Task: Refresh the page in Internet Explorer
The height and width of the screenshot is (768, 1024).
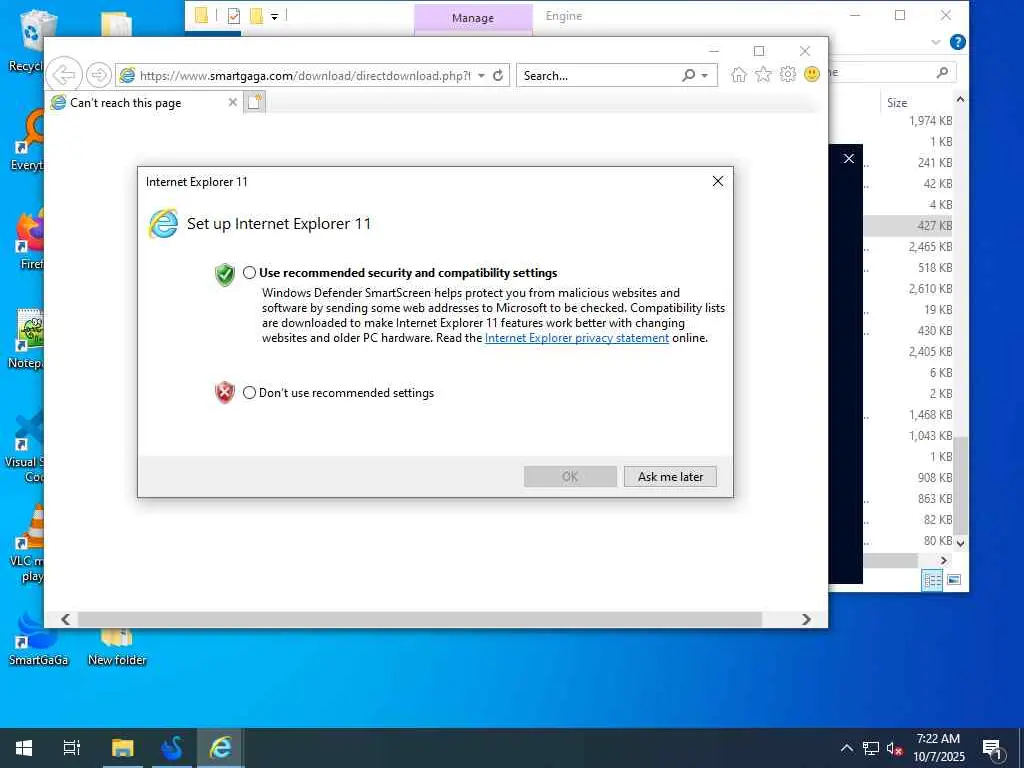Action: click(x=498, y=75)
